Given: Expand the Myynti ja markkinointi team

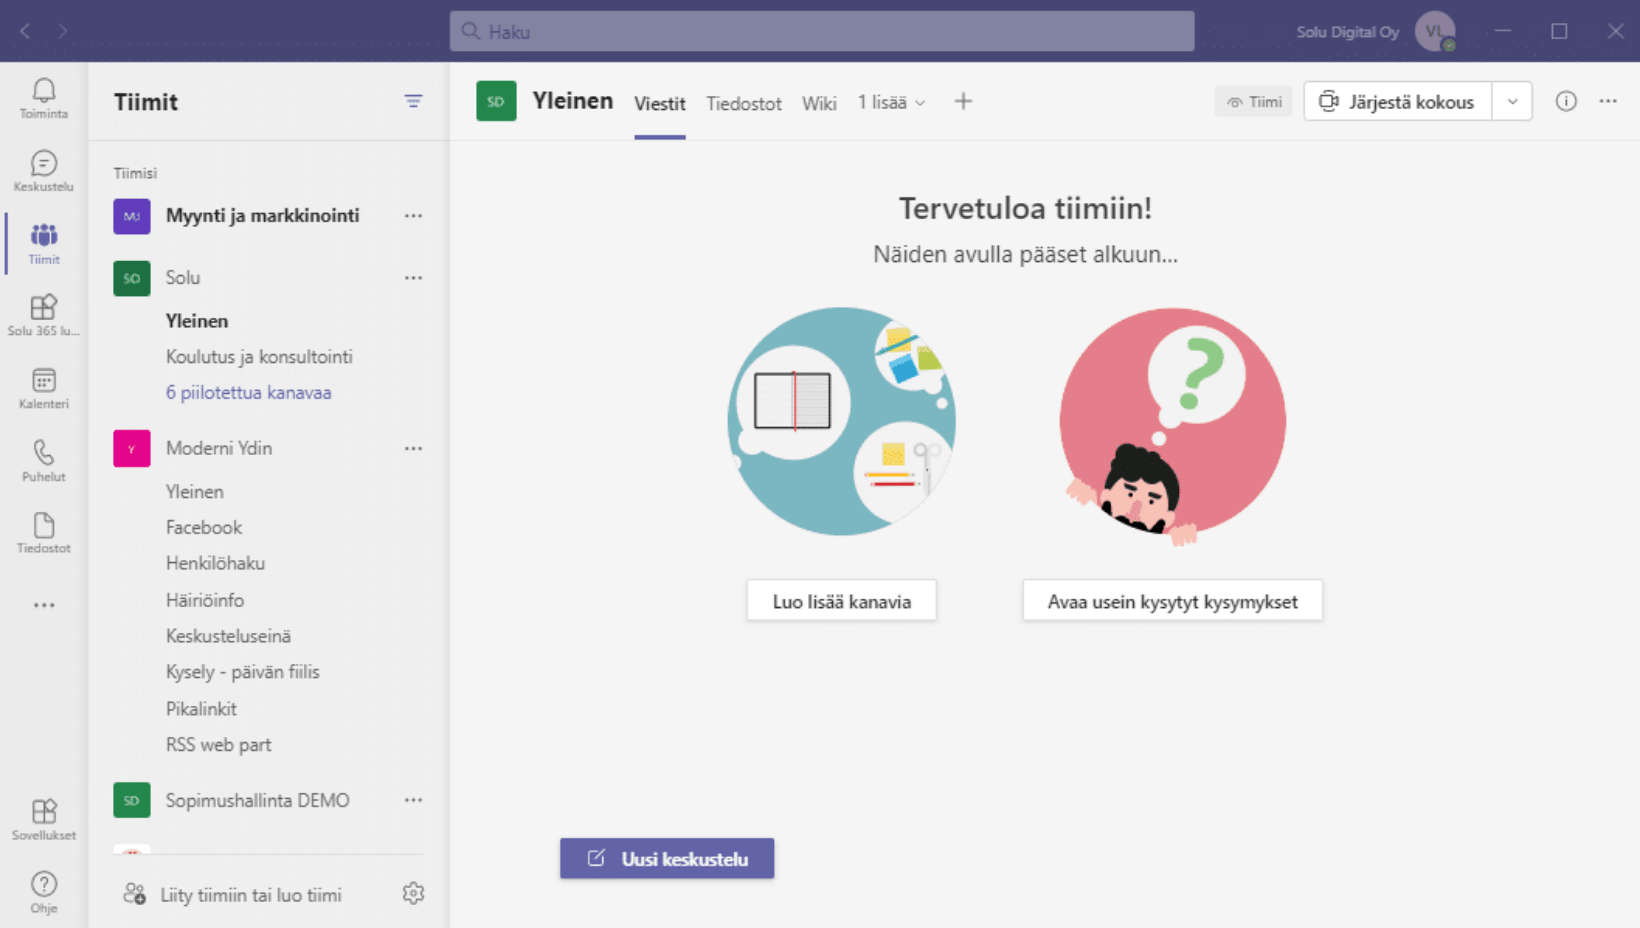Looking at the screenshot, I should (262, 216).
